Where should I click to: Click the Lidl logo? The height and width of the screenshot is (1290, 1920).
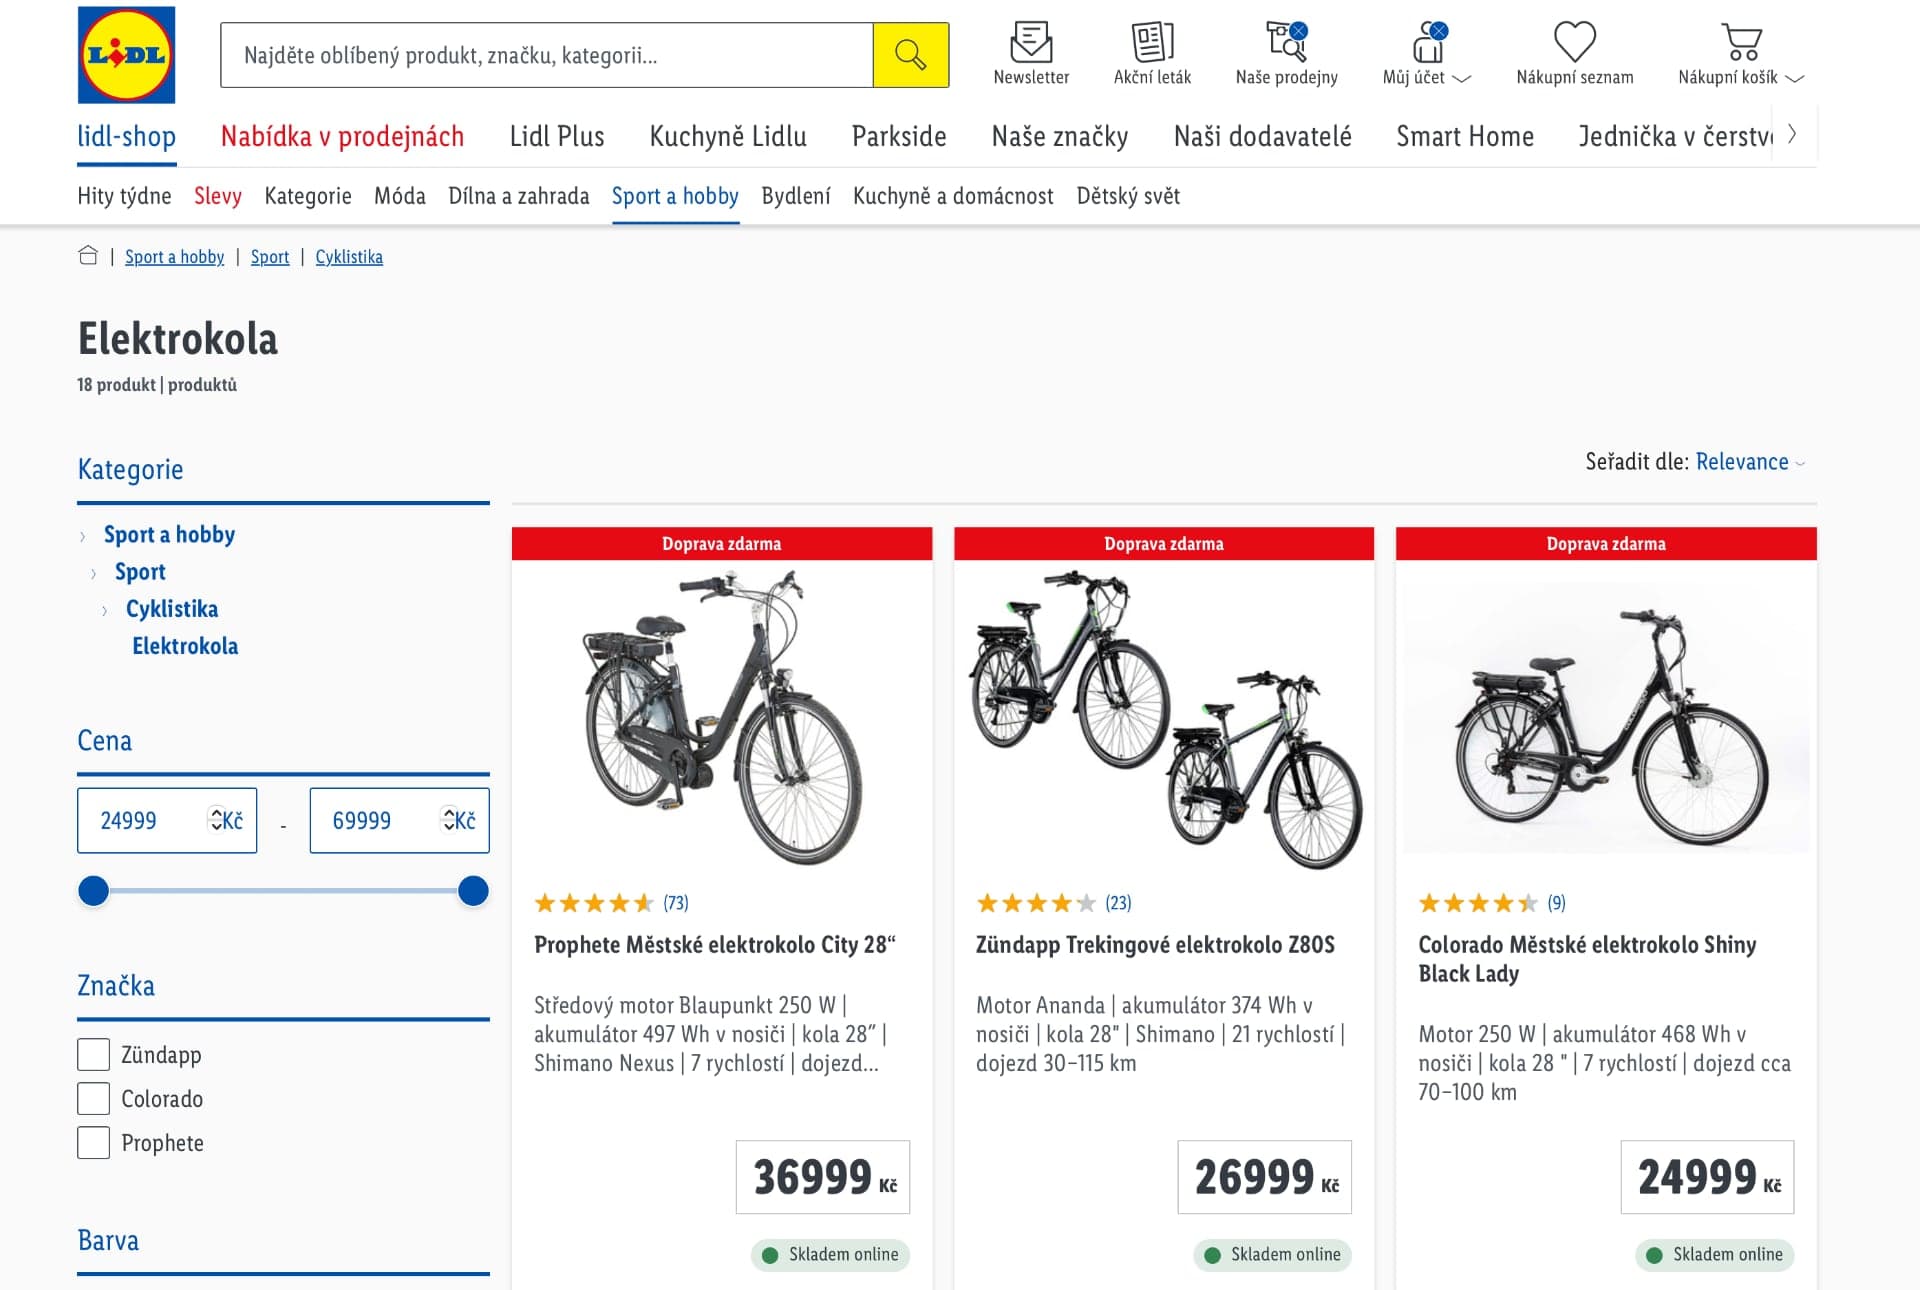[126, 55]
